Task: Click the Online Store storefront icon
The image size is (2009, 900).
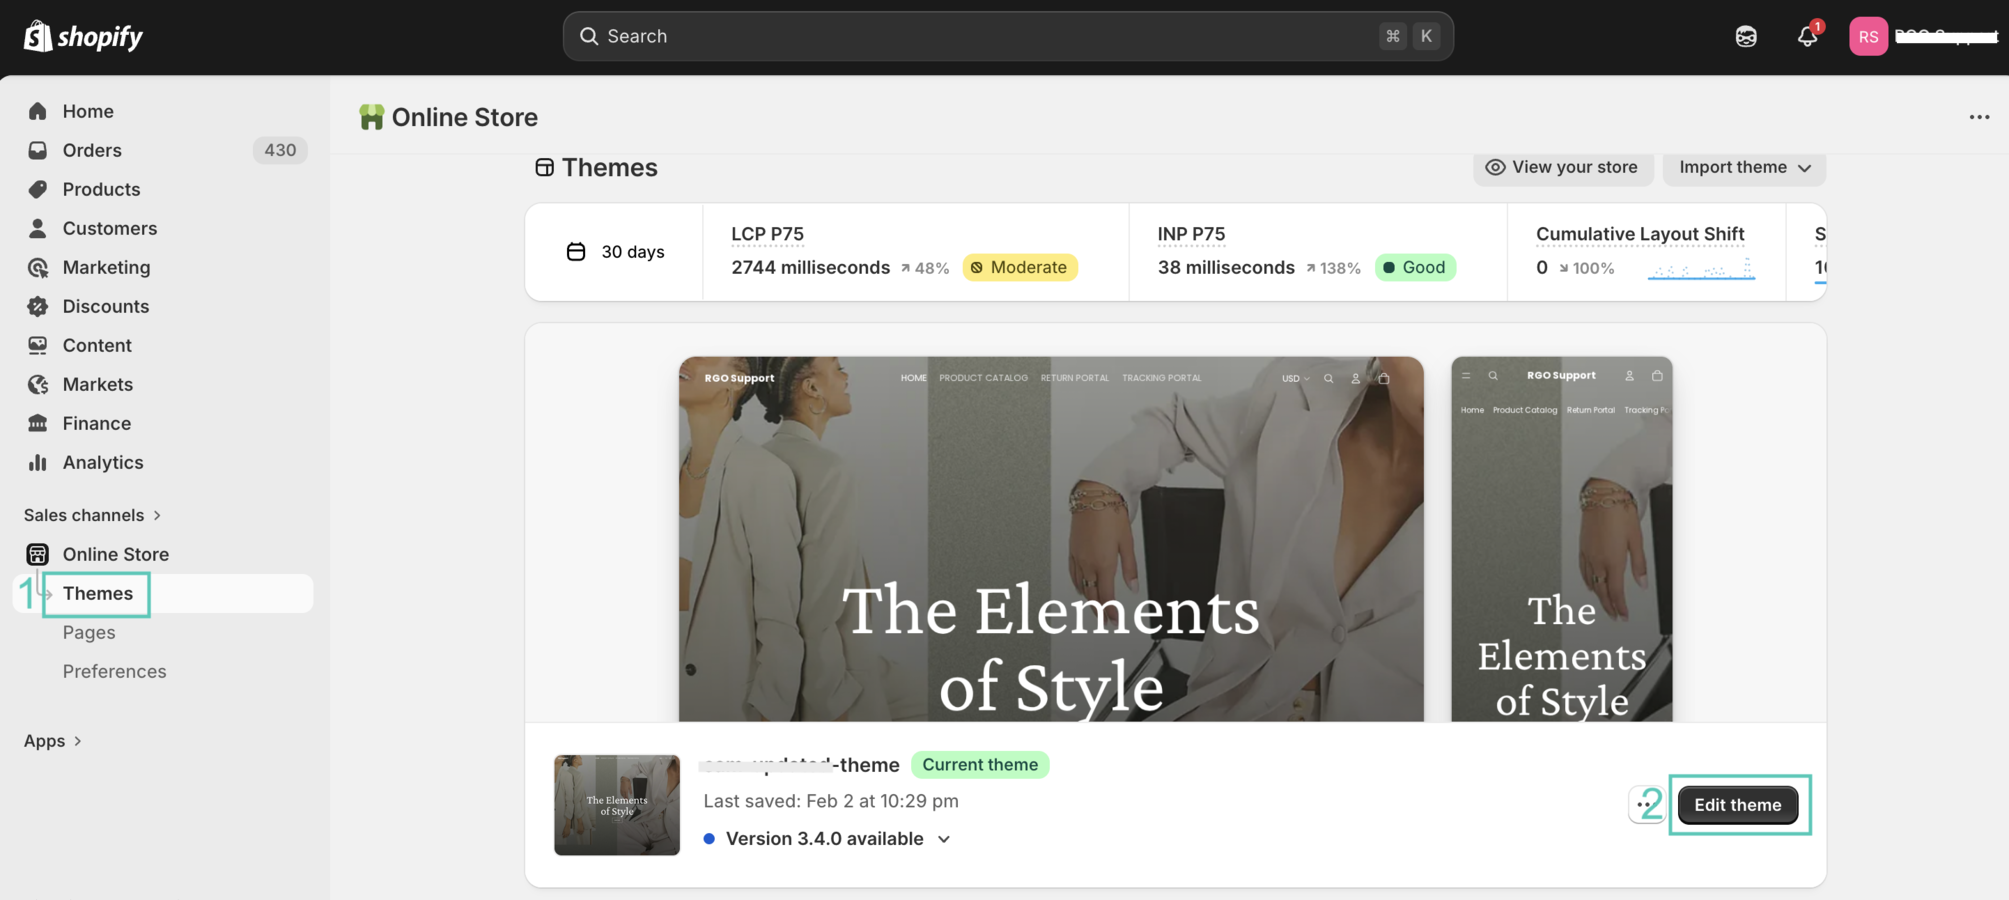Action: pyautogui.click(x=38, y=554)
